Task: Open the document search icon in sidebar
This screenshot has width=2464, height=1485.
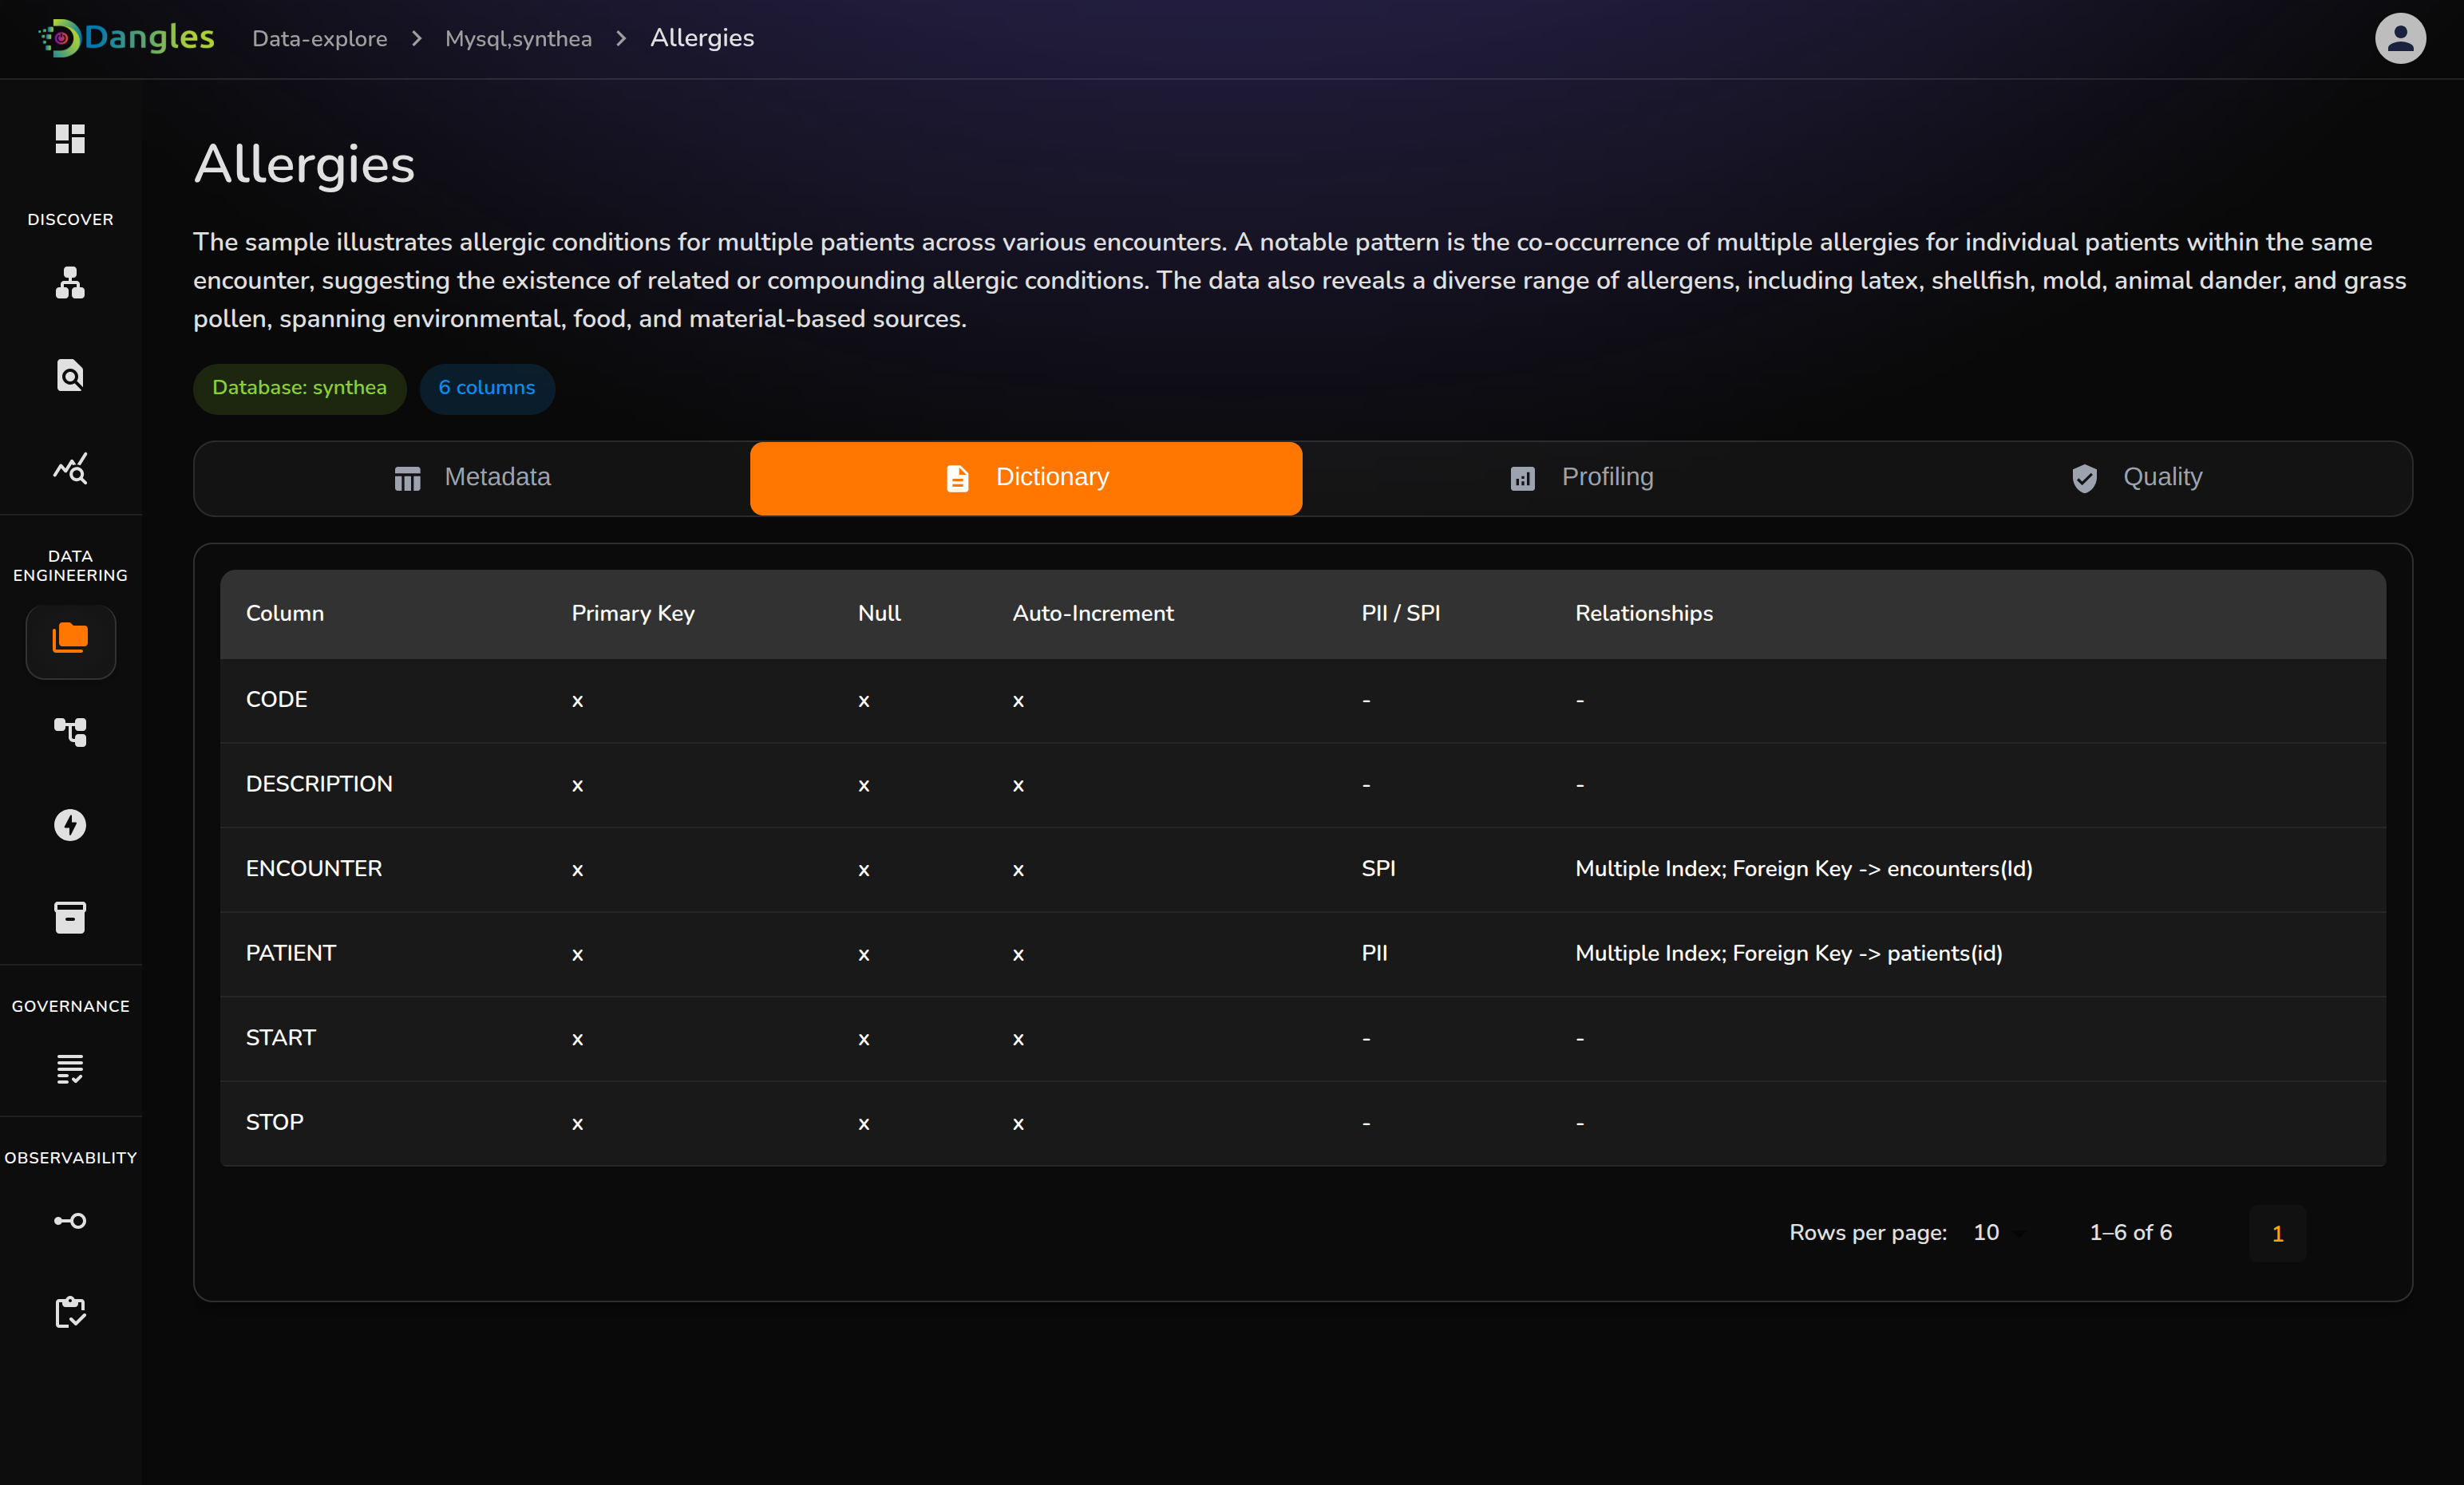Action: (x=70, y=375)
